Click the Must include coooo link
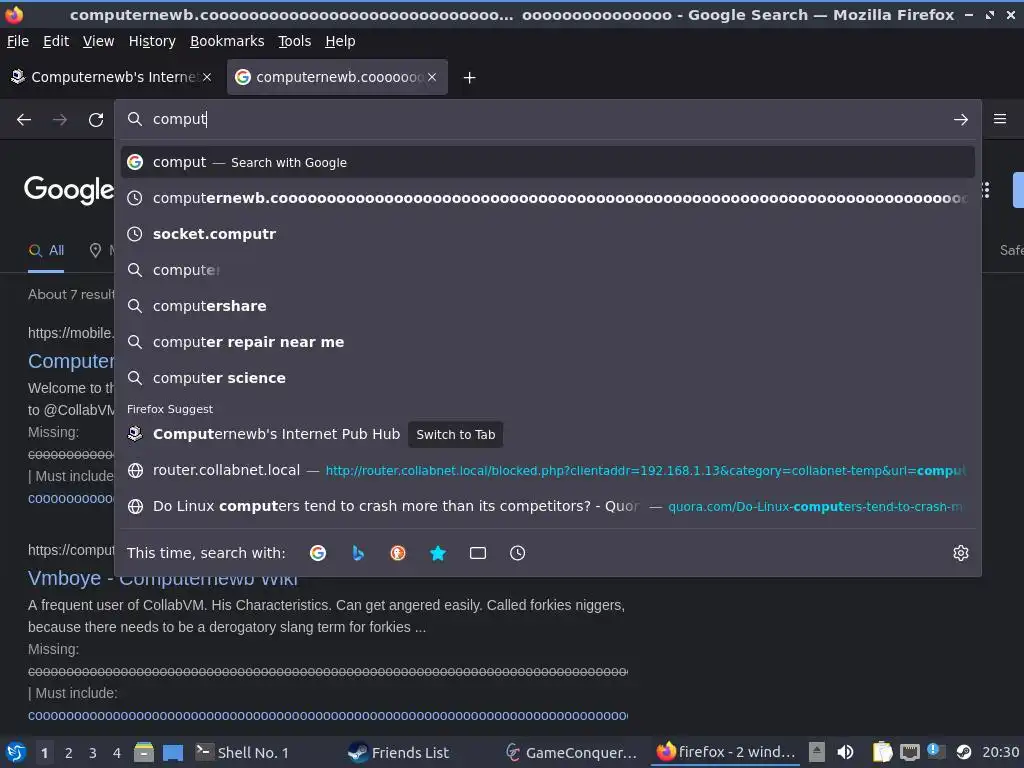 pyautogui.click(x=328, y=716)
